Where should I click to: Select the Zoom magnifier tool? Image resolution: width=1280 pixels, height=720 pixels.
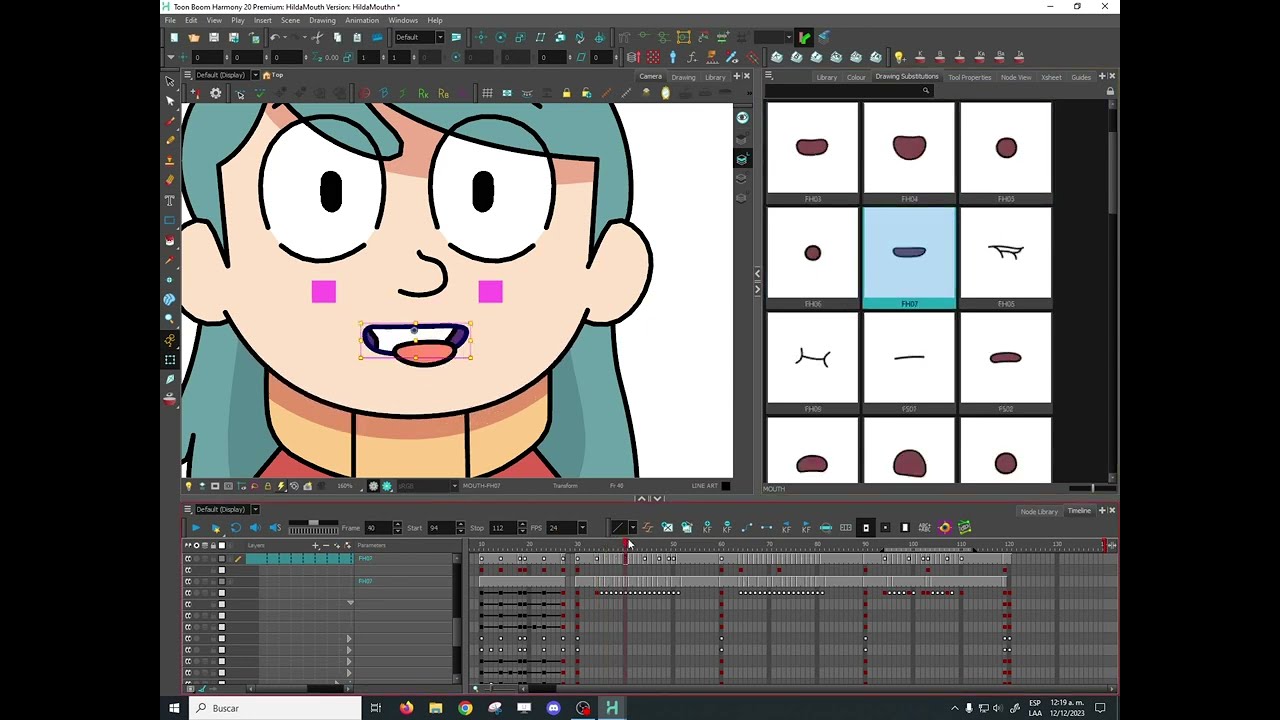[170, 319]
